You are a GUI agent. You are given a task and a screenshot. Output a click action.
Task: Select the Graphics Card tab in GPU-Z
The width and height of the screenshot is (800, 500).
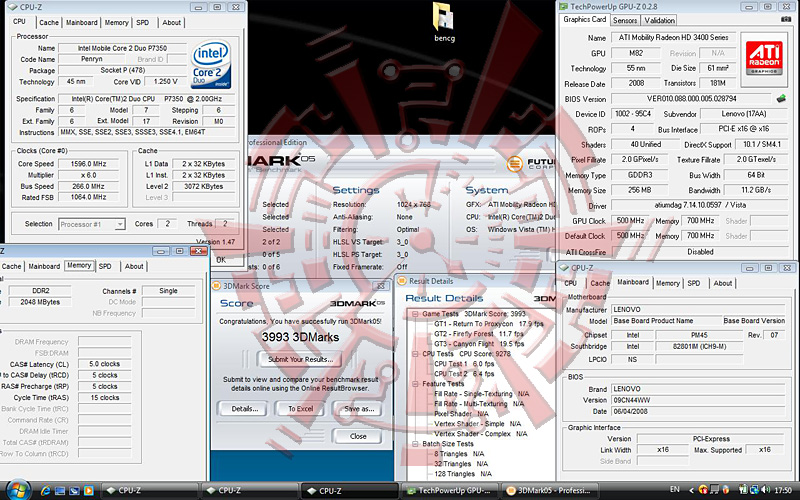pyautogui.click(x=585, y=19)
